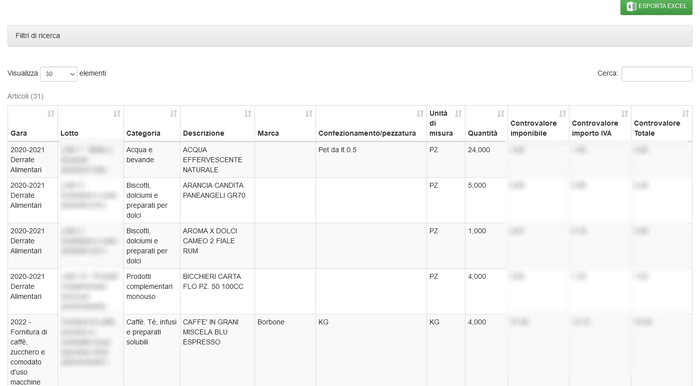
Task: Sort by Controvalore importo IVA arrows
Action: 625,114
